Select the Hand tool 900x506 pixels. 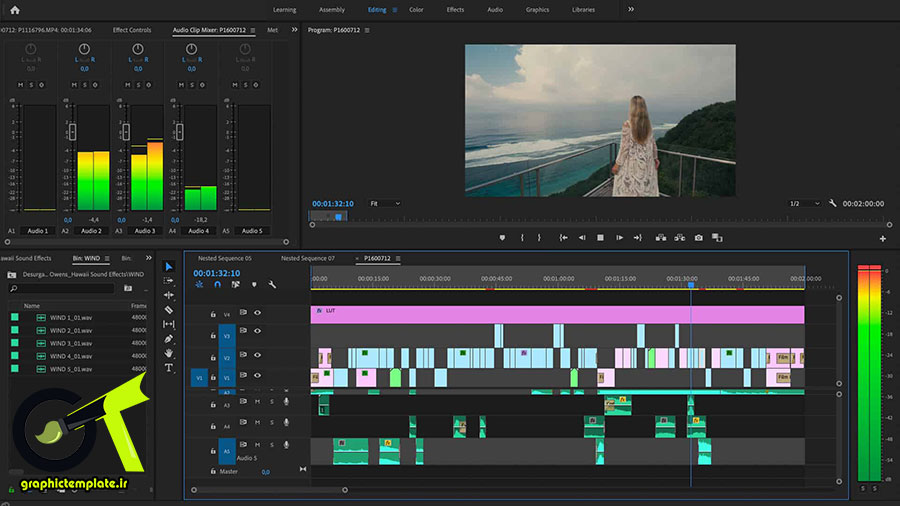[169, 353]
